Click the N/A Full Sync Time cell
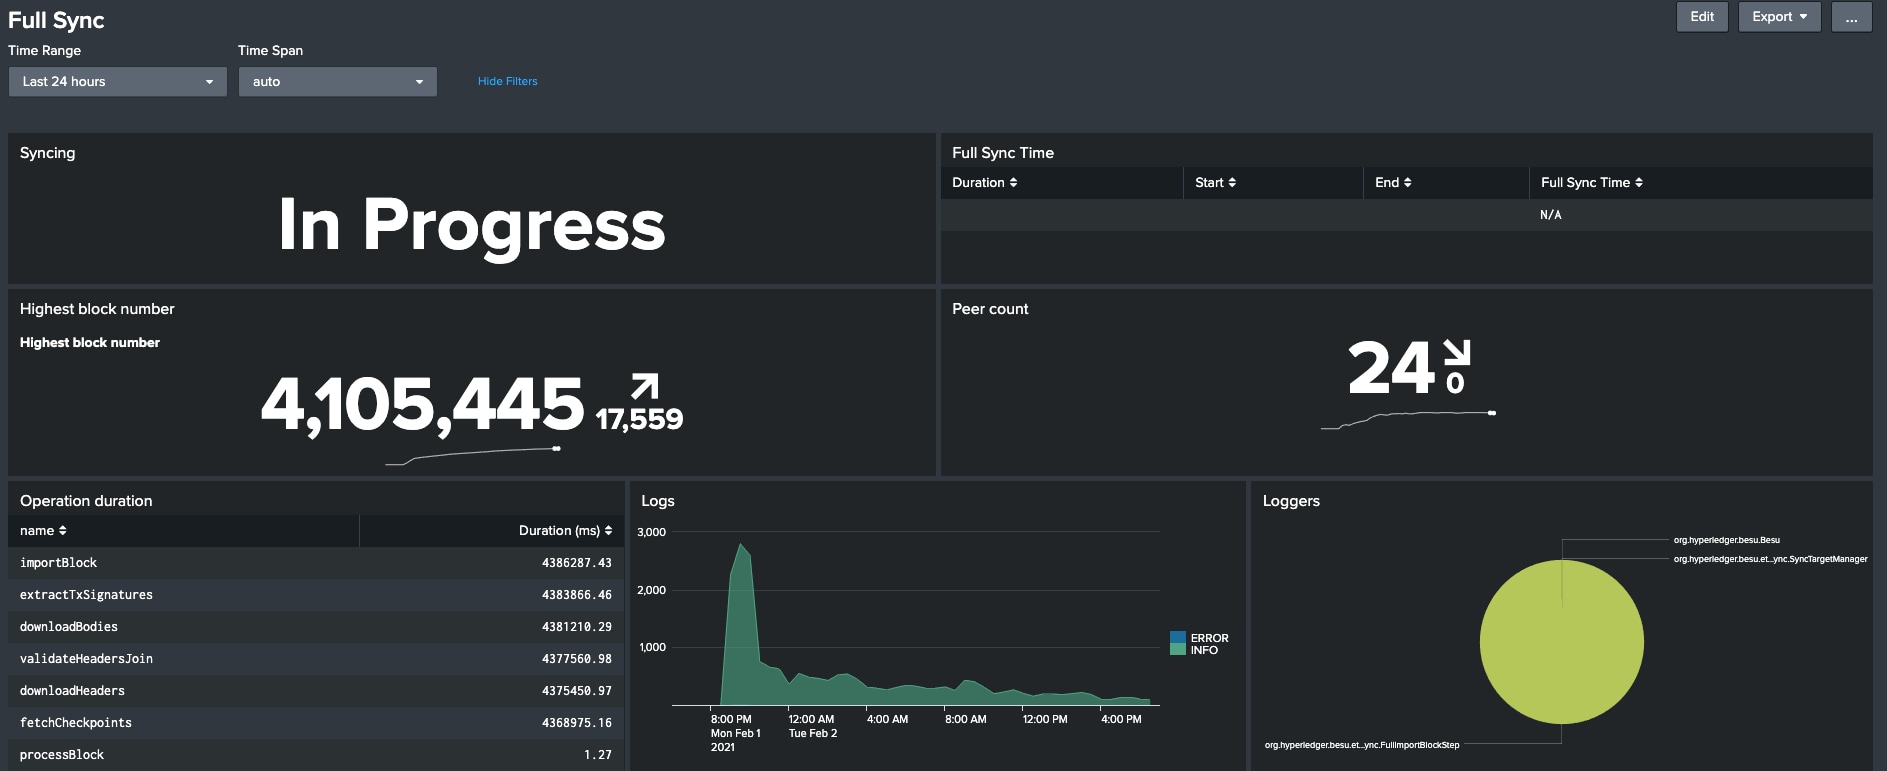Image resolution: width=1887 pixels, height=771 pixels. pyautogui.click(x=1550, y=215)
